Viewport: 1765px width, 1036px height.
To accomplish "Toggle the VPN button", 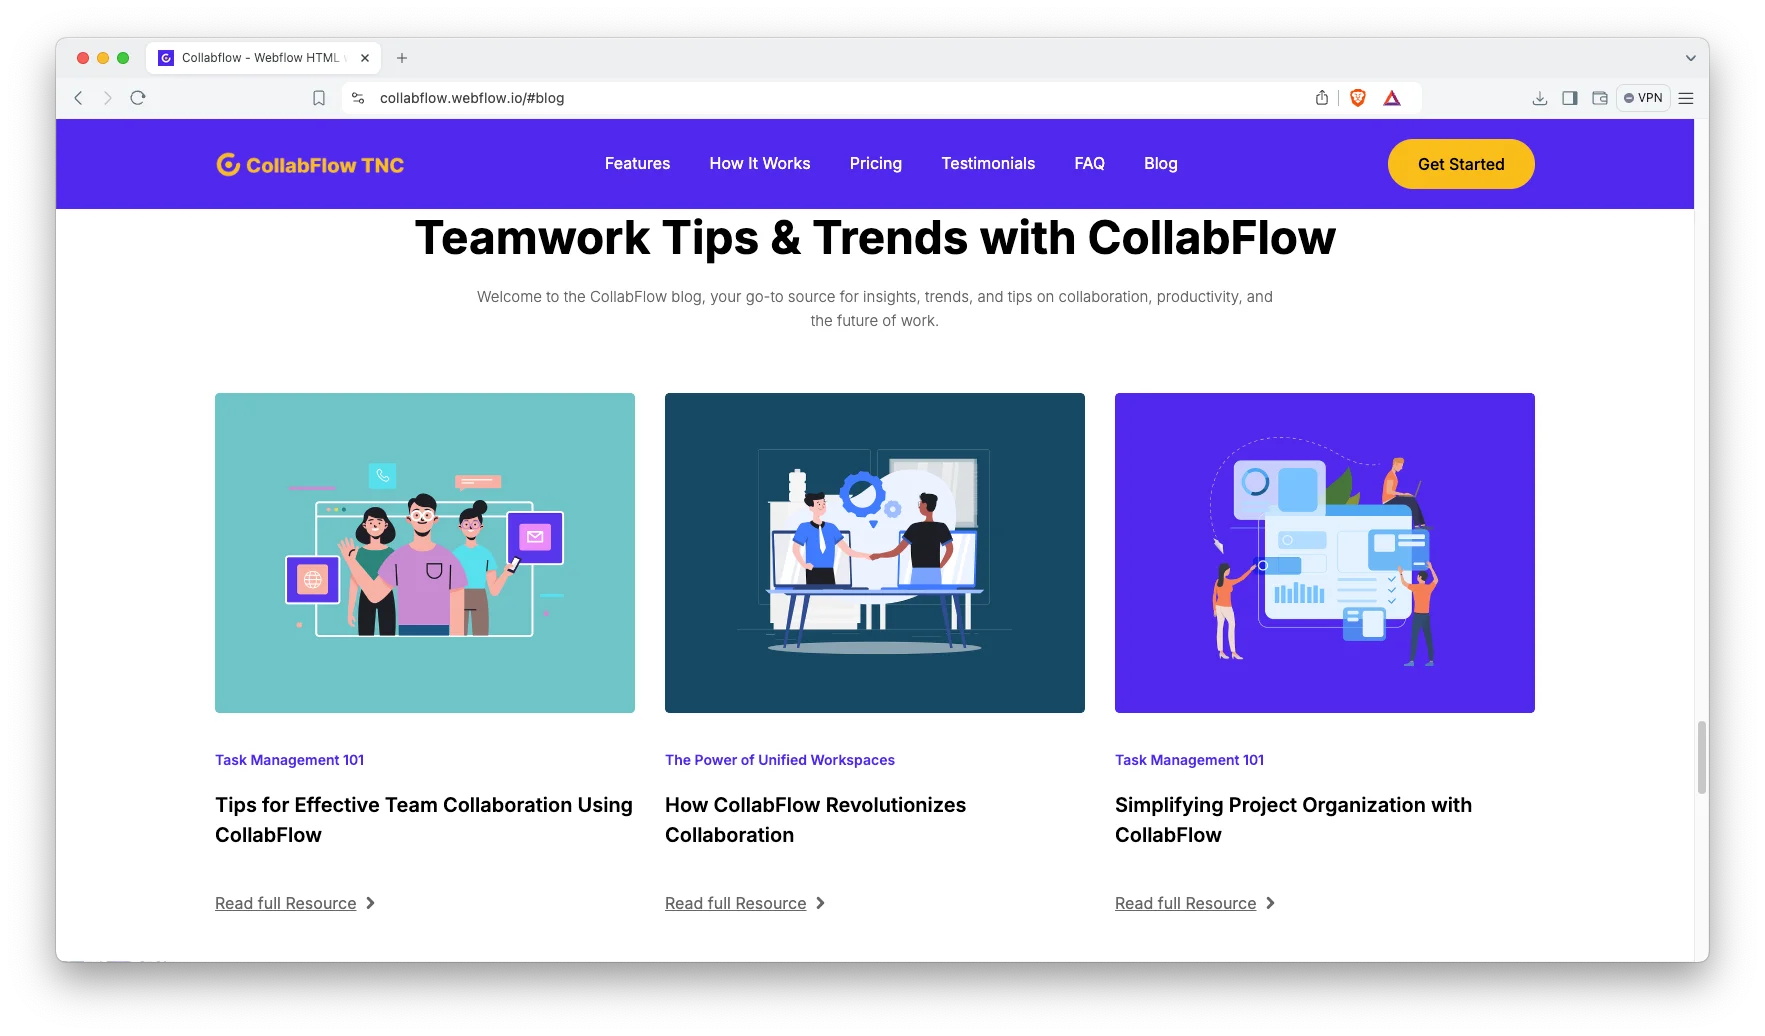I will (1643, 98).
